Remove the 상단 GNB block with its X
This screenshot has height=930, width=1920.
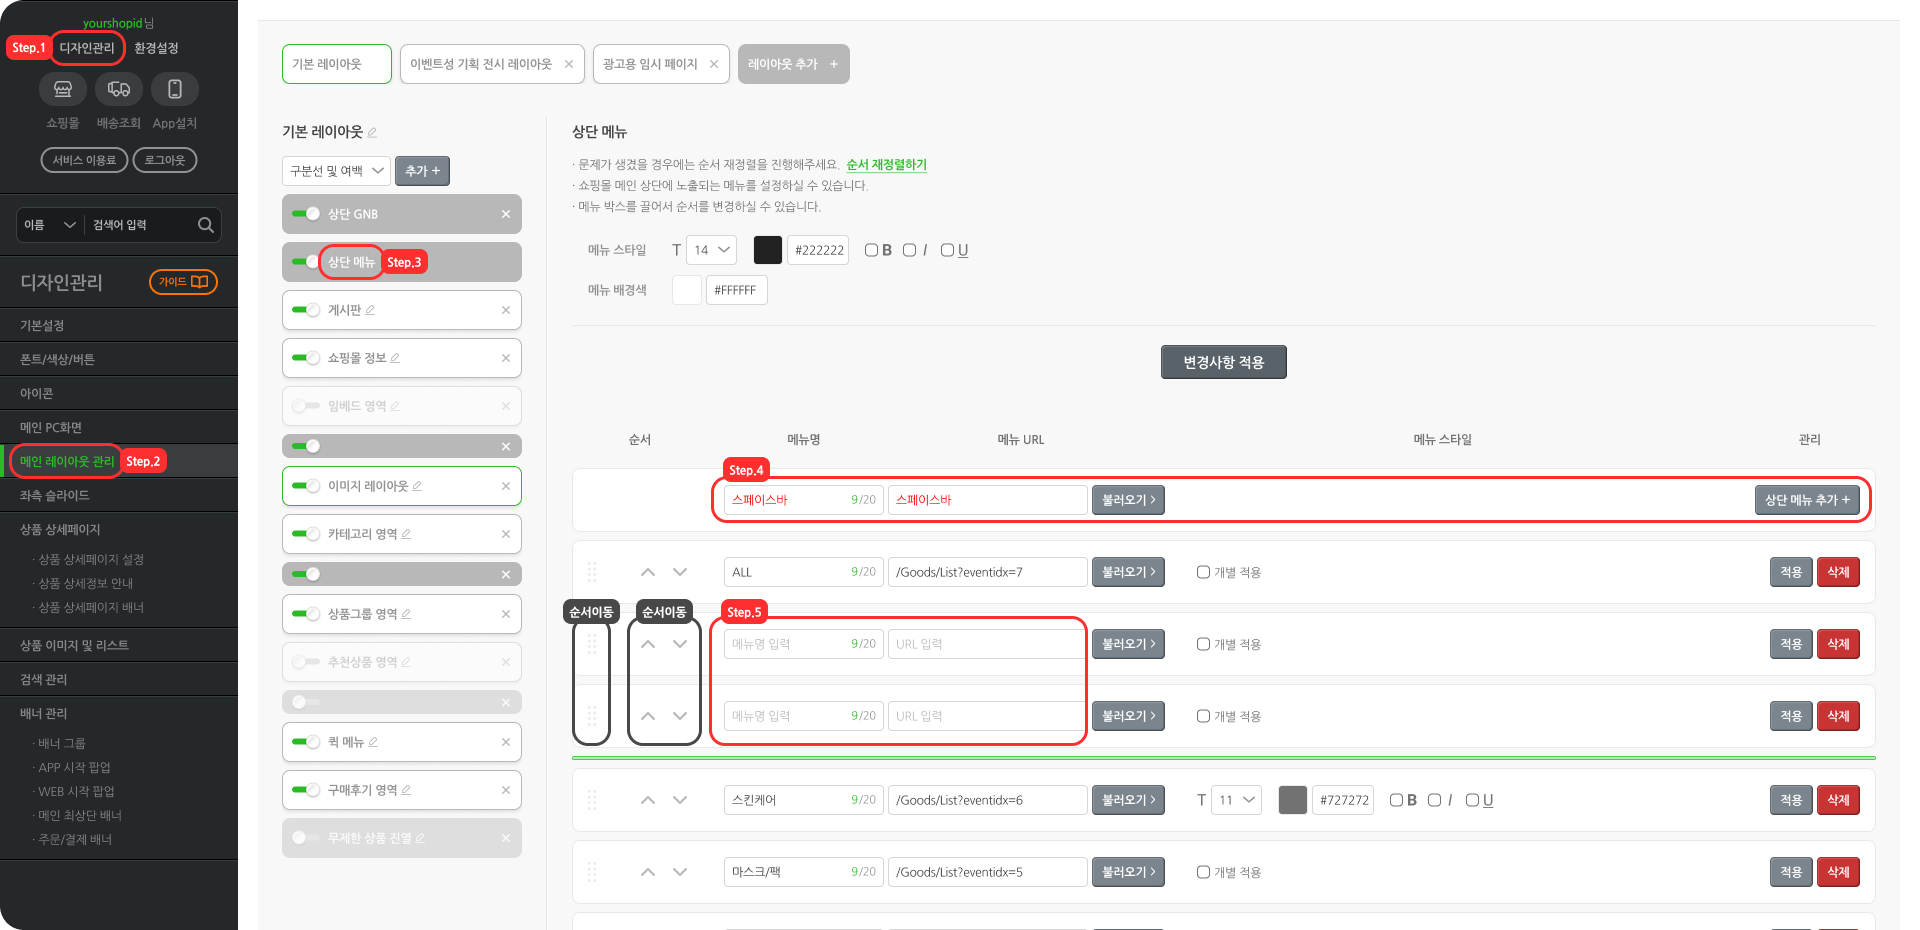tap(506, 214)
